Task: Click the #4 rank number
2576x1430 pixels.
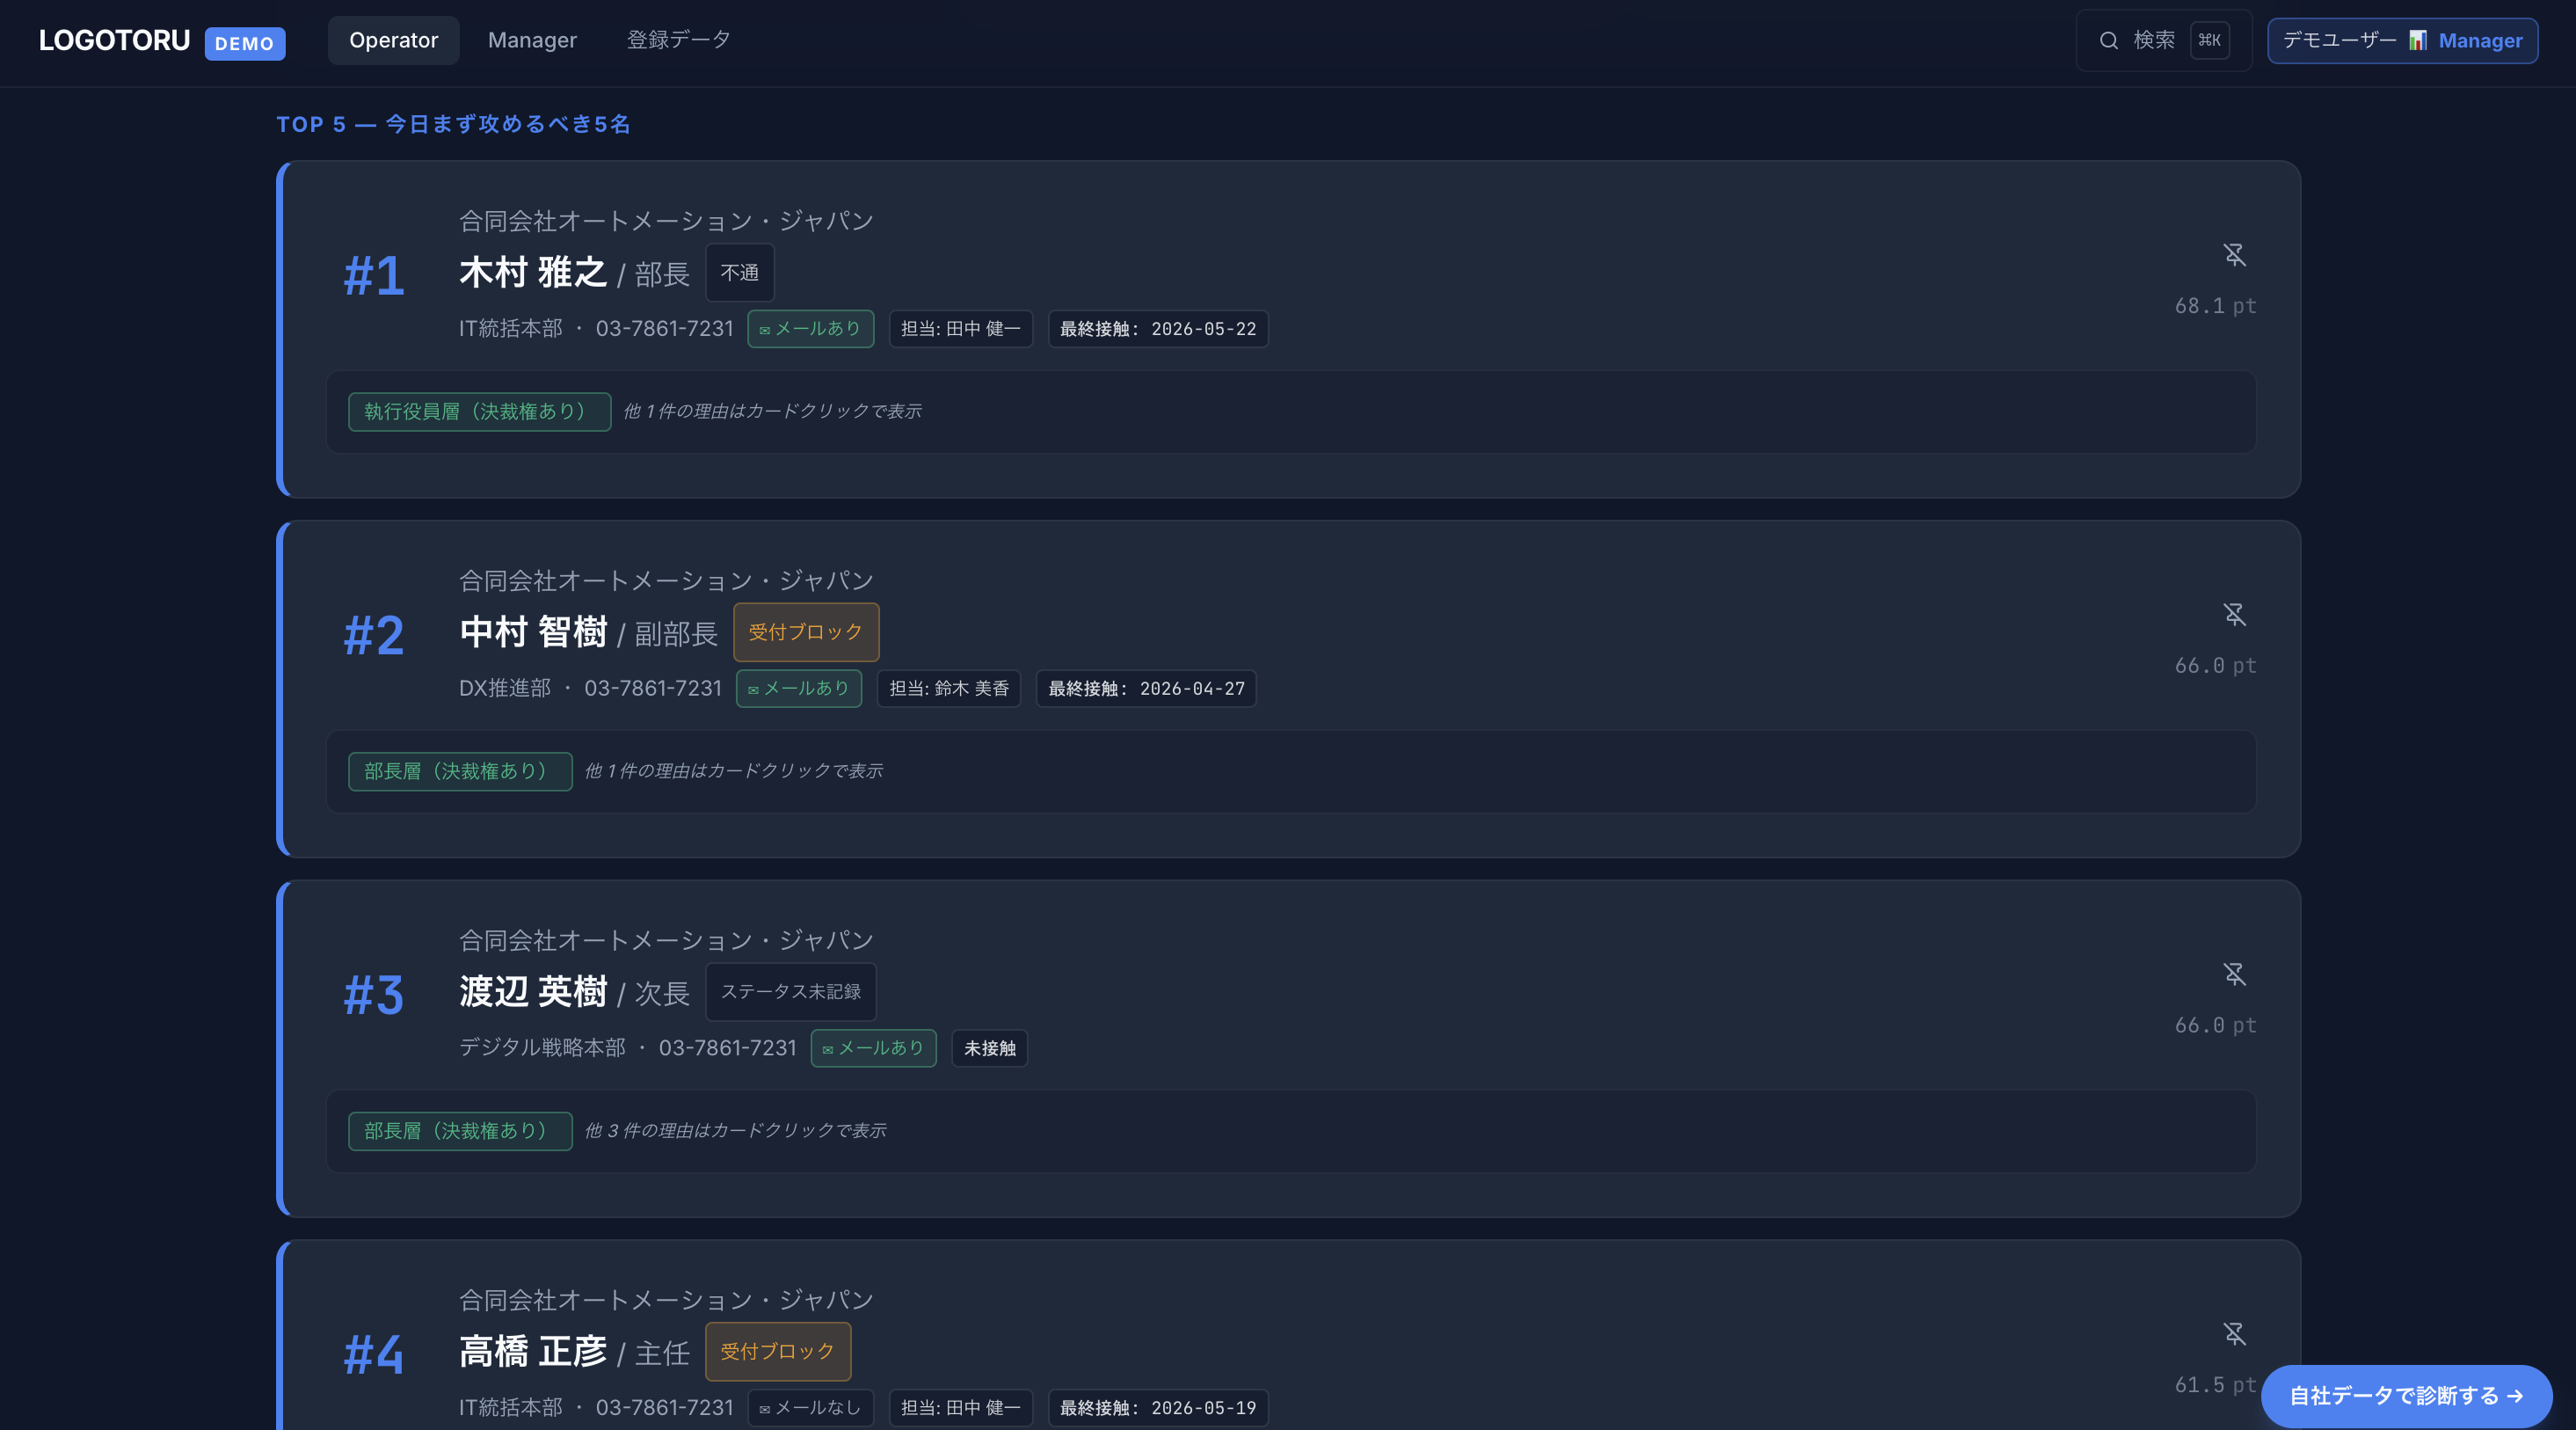Action: [x=374, y=1355]
